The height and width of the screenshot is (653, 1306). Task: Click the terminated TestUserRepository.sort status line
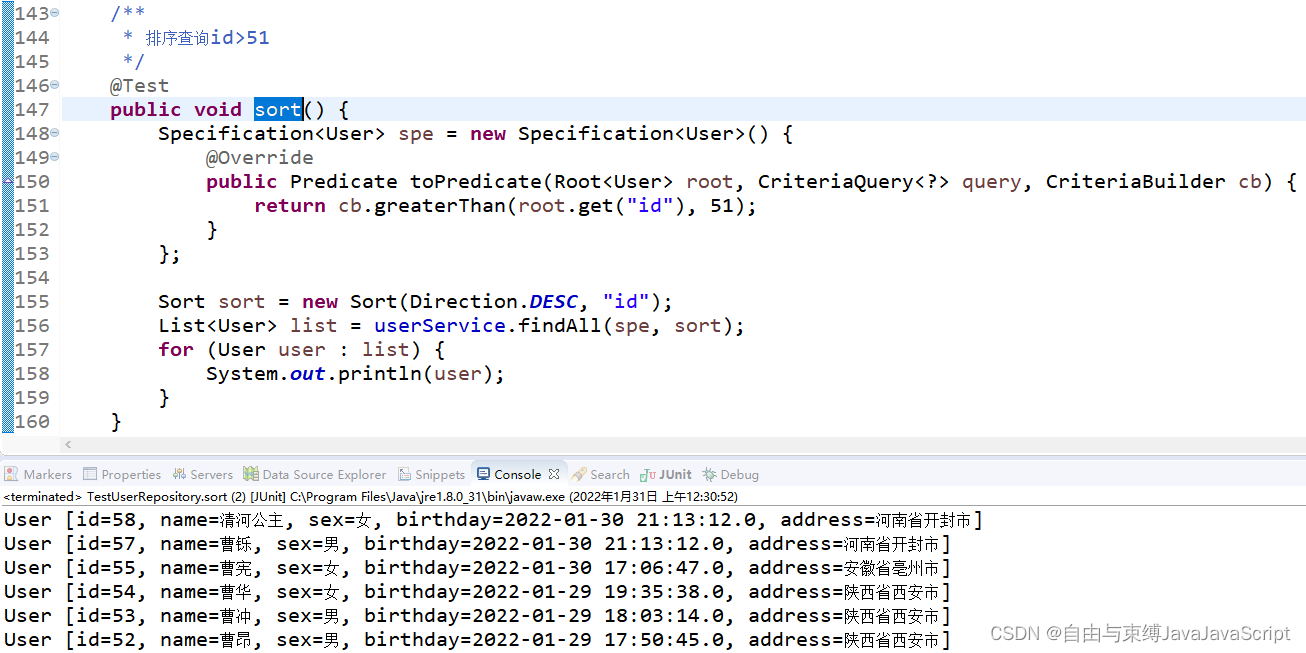371,496
